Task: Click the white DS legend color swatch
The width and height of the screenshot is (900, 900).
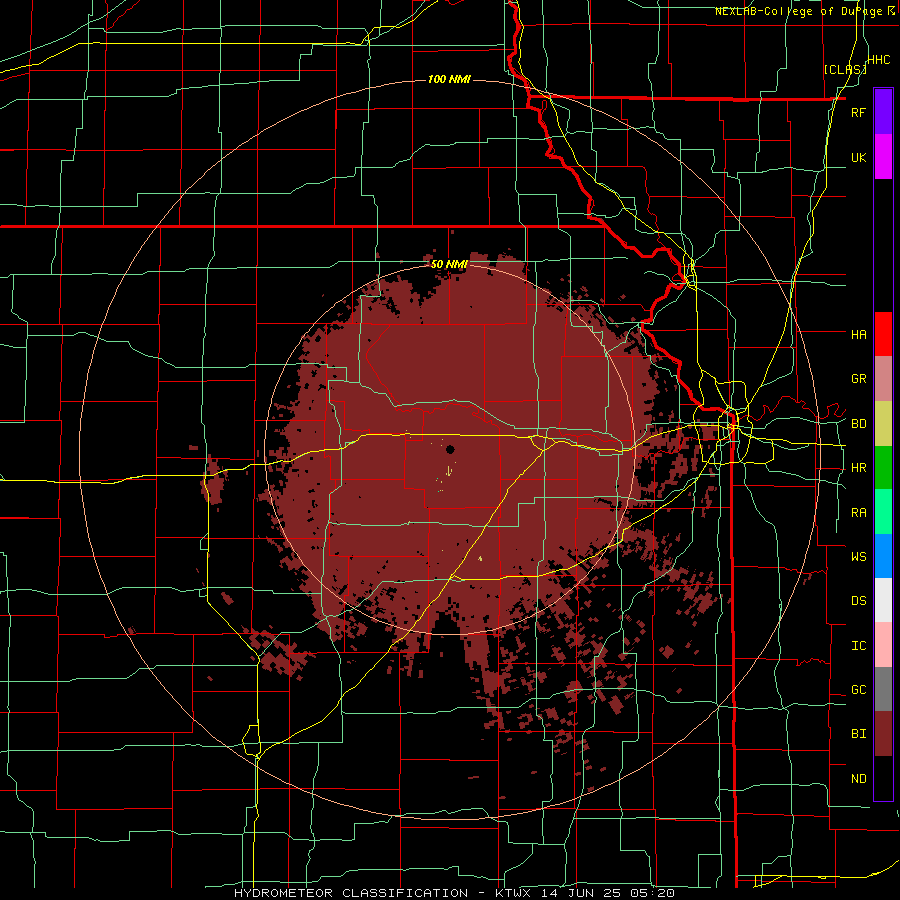Action: point(883,600)
